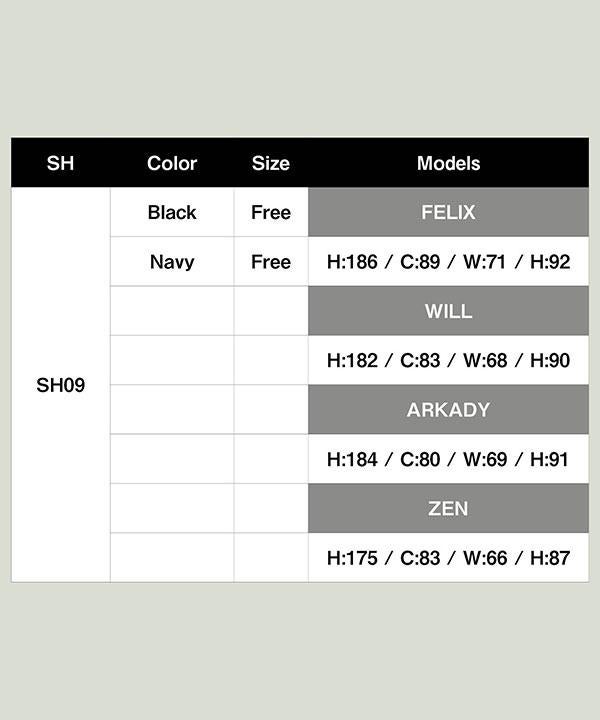The image size is (600, 720).
Task: Click Zen's measurements row H:175
Action: pyautogui.click(x=449, y=558)
